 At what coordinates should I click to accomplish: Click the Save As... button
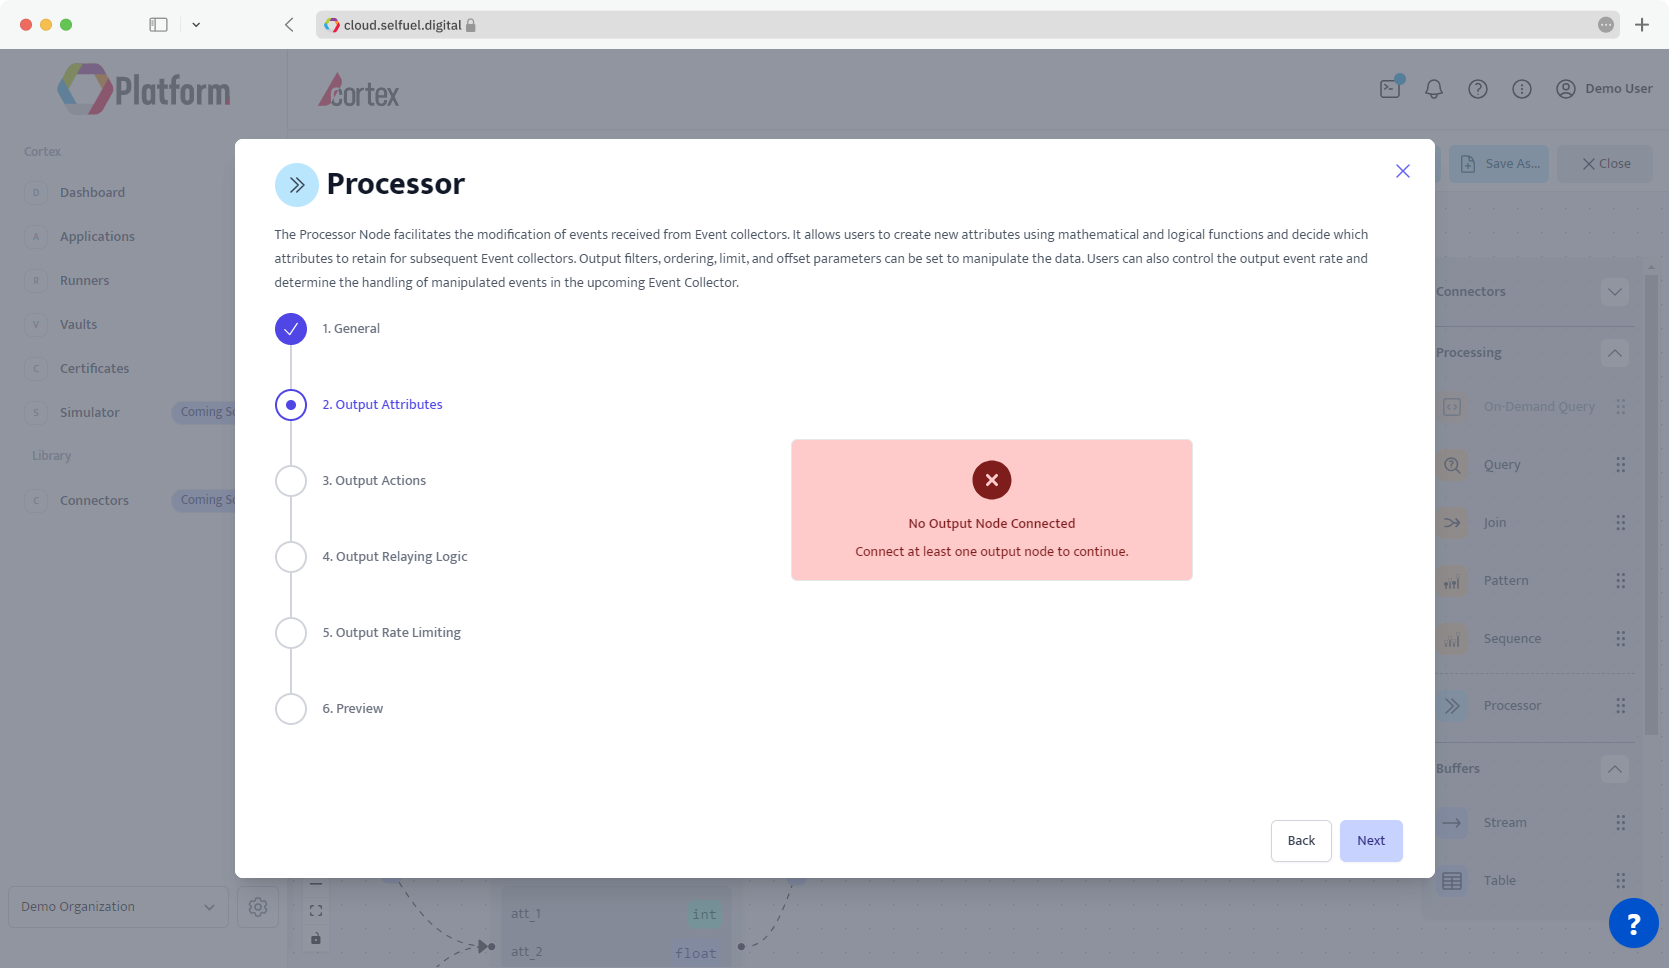pos(1499,164)
